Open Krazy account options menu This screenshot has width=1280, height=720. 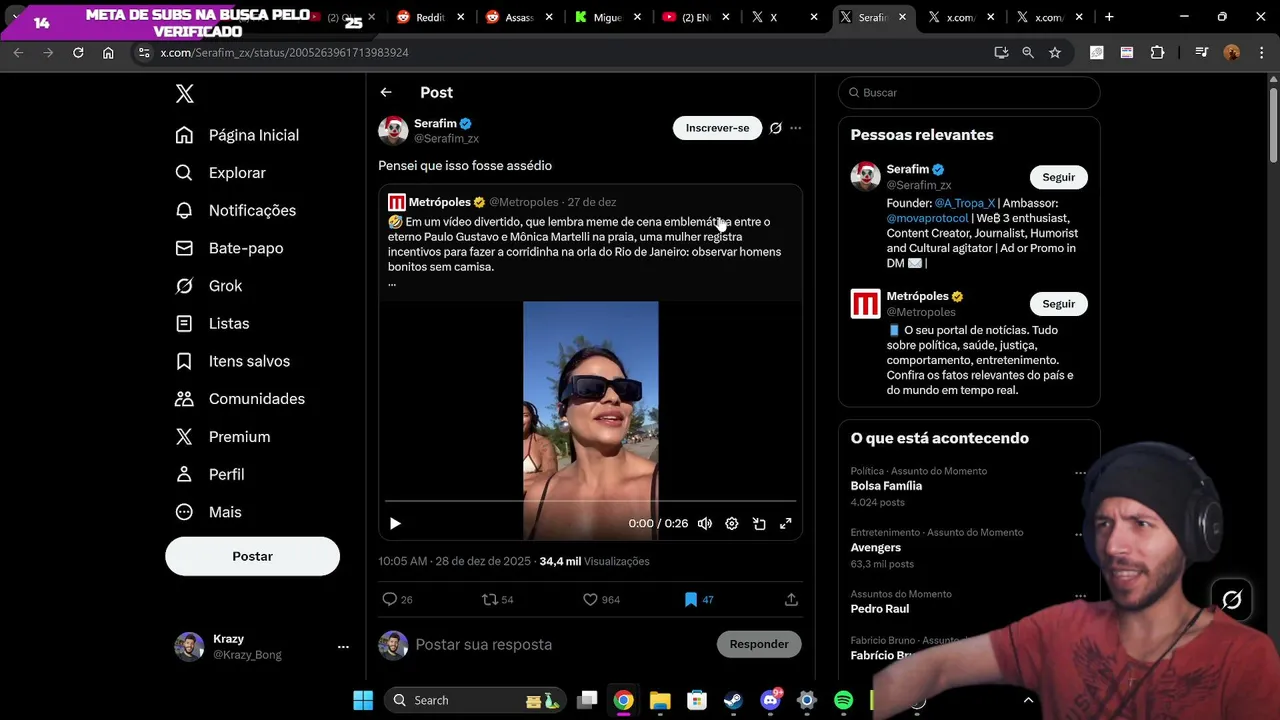pos(343,647)
